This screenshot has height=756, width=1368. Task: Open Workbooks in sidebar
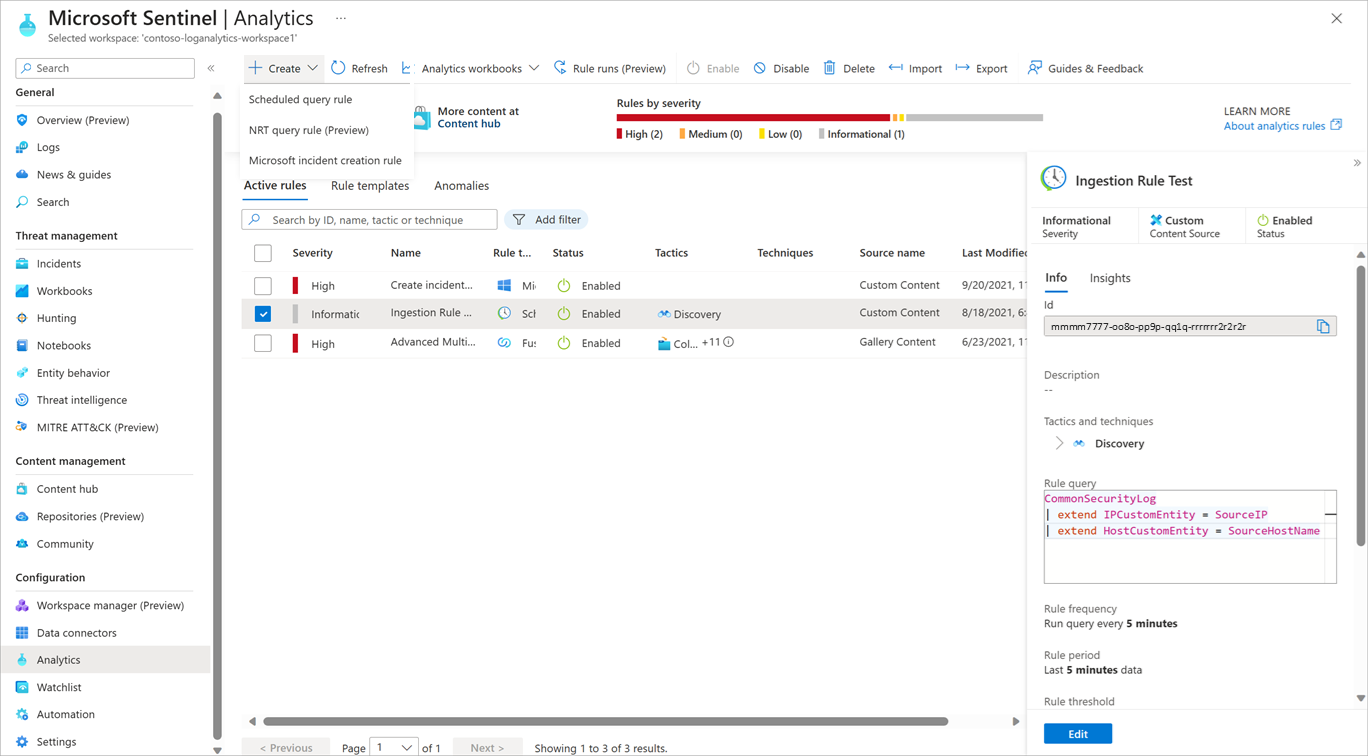[64, 291]
